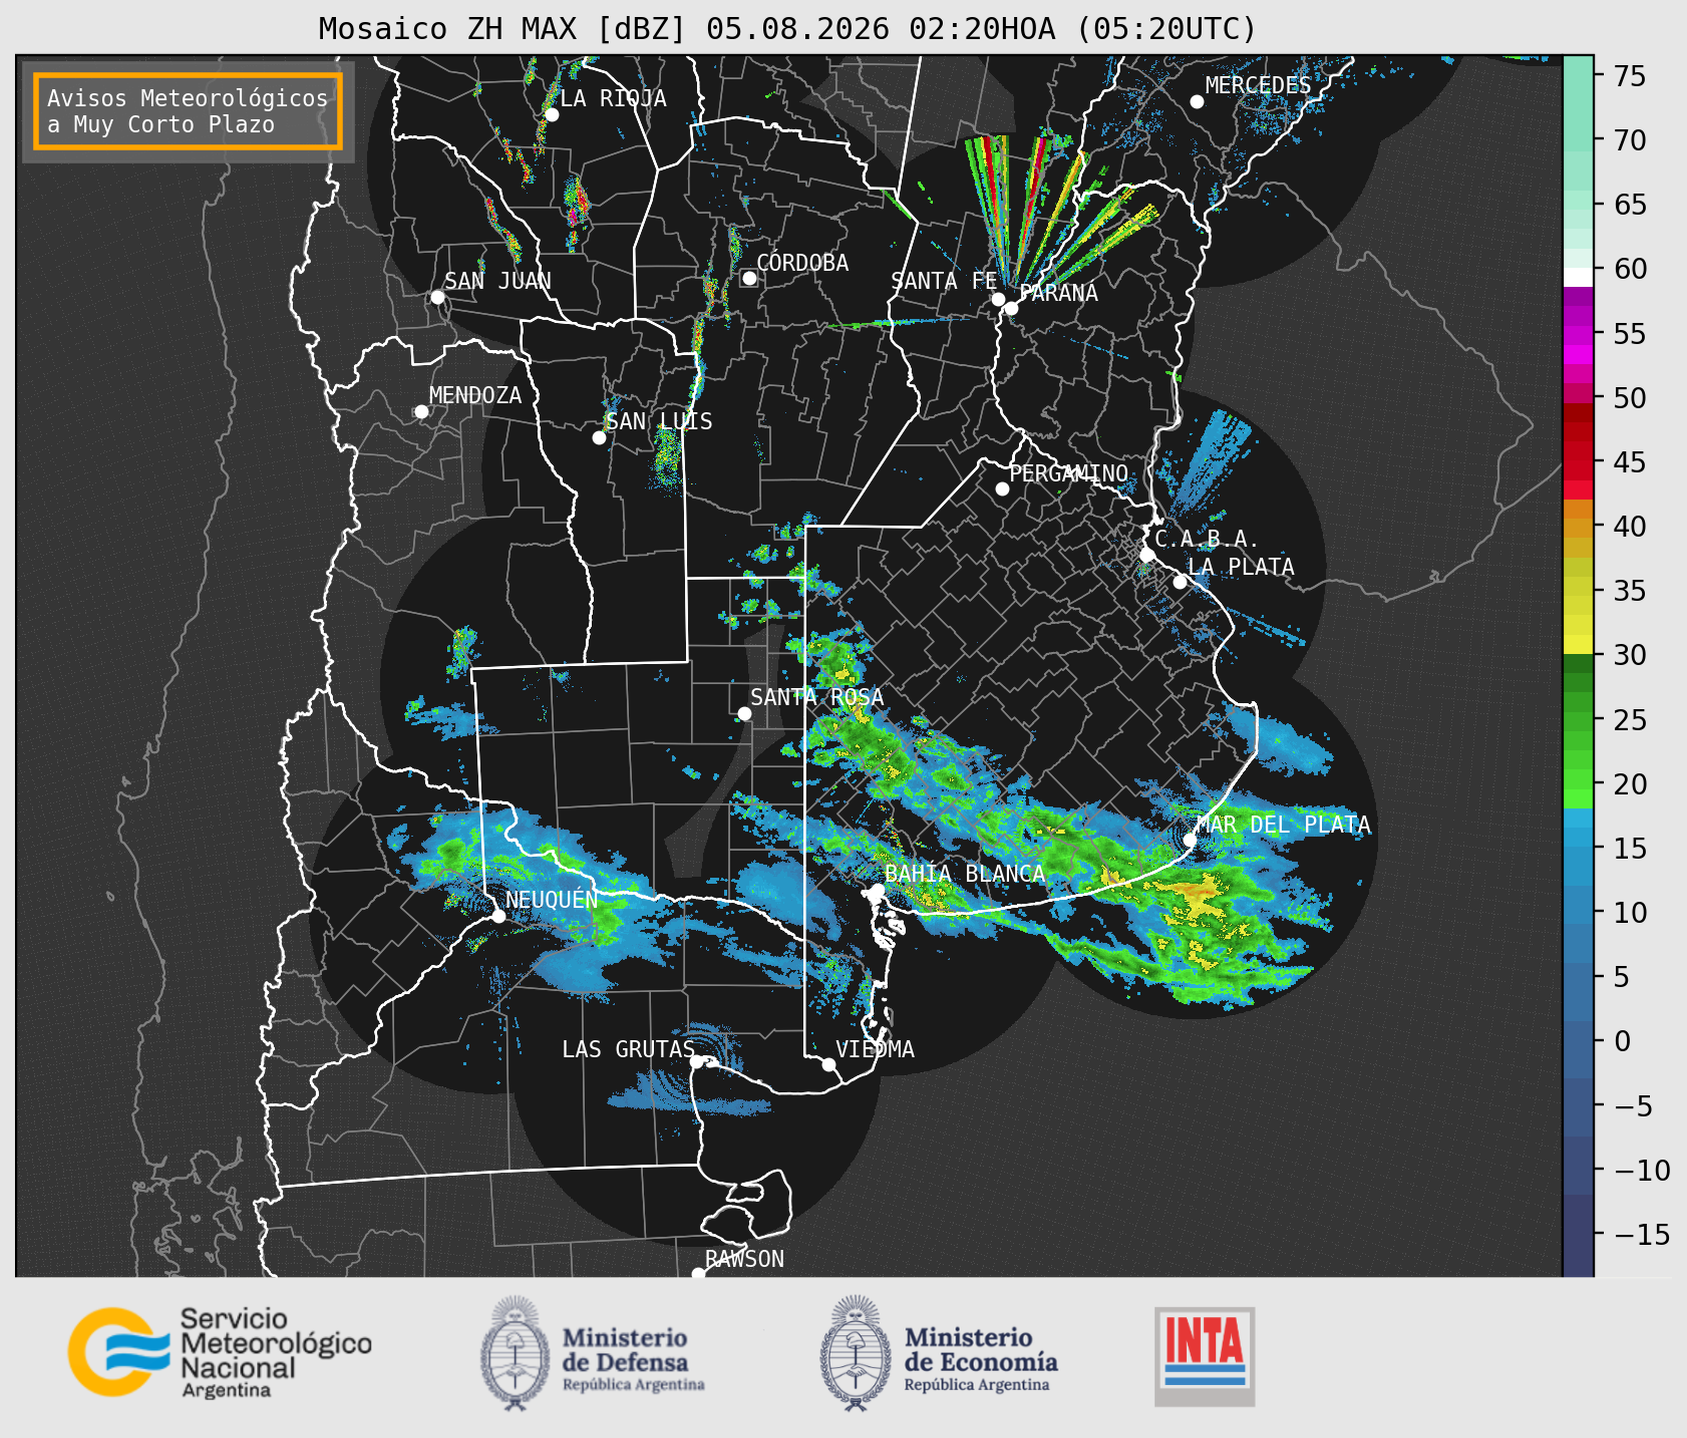Select the Mar del Plata city dot

[1190, 840]
